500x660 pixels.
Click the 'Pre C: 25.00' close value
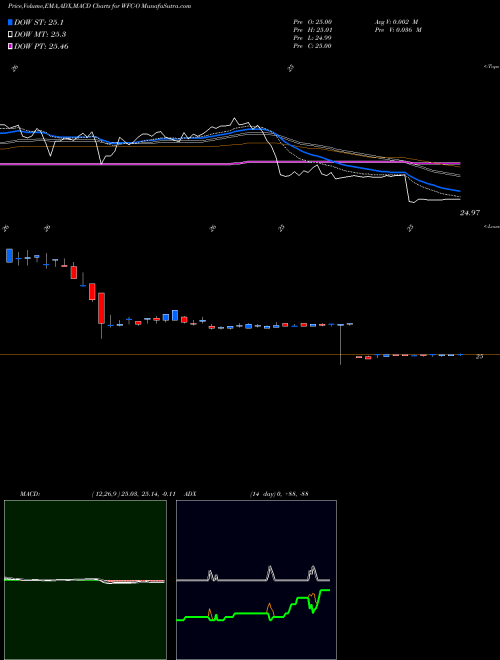(312, 46)
